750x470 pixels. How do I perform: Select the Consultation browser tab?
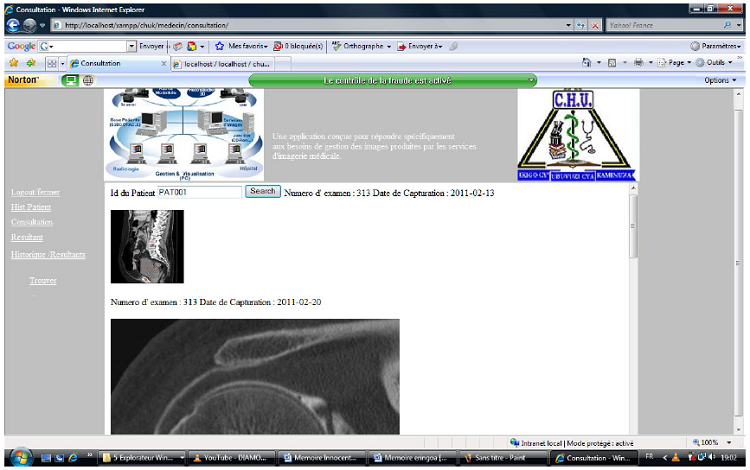pyautogui.click(x=110, y=63)
